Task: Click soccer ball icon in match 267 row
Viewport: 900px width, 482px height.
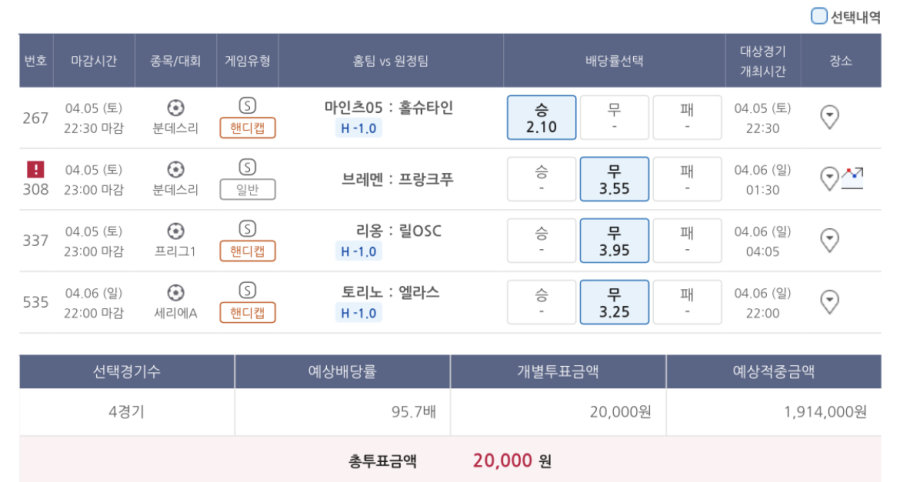Action: click(x=176, y=108)
